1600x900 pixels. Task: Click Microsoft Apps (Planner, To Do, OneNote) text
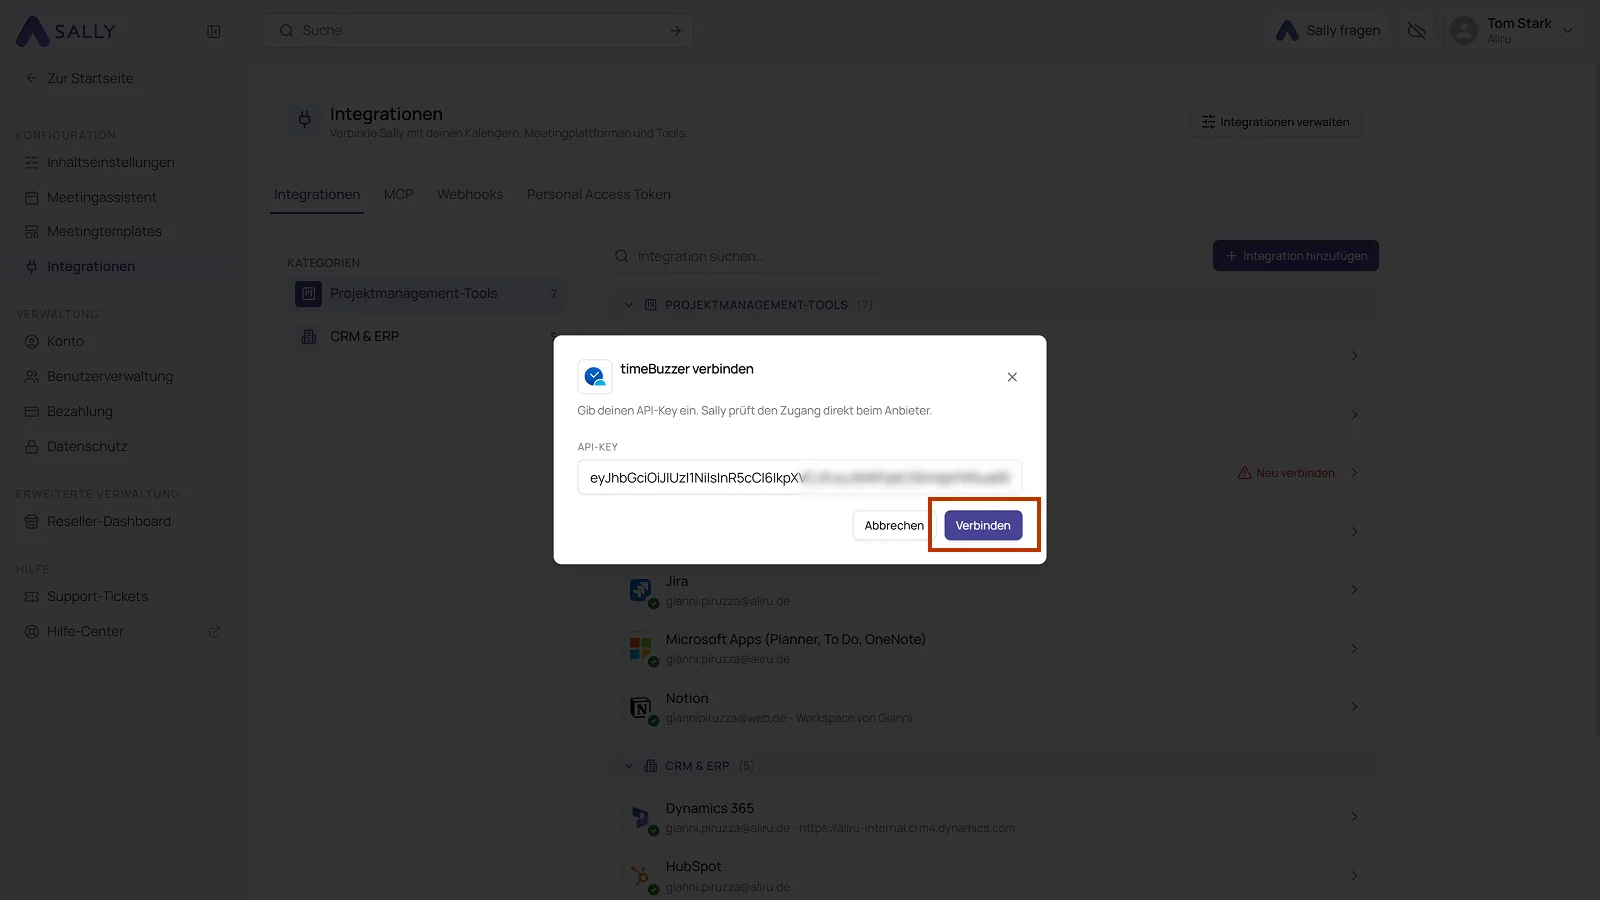click(x=796, y=639)
